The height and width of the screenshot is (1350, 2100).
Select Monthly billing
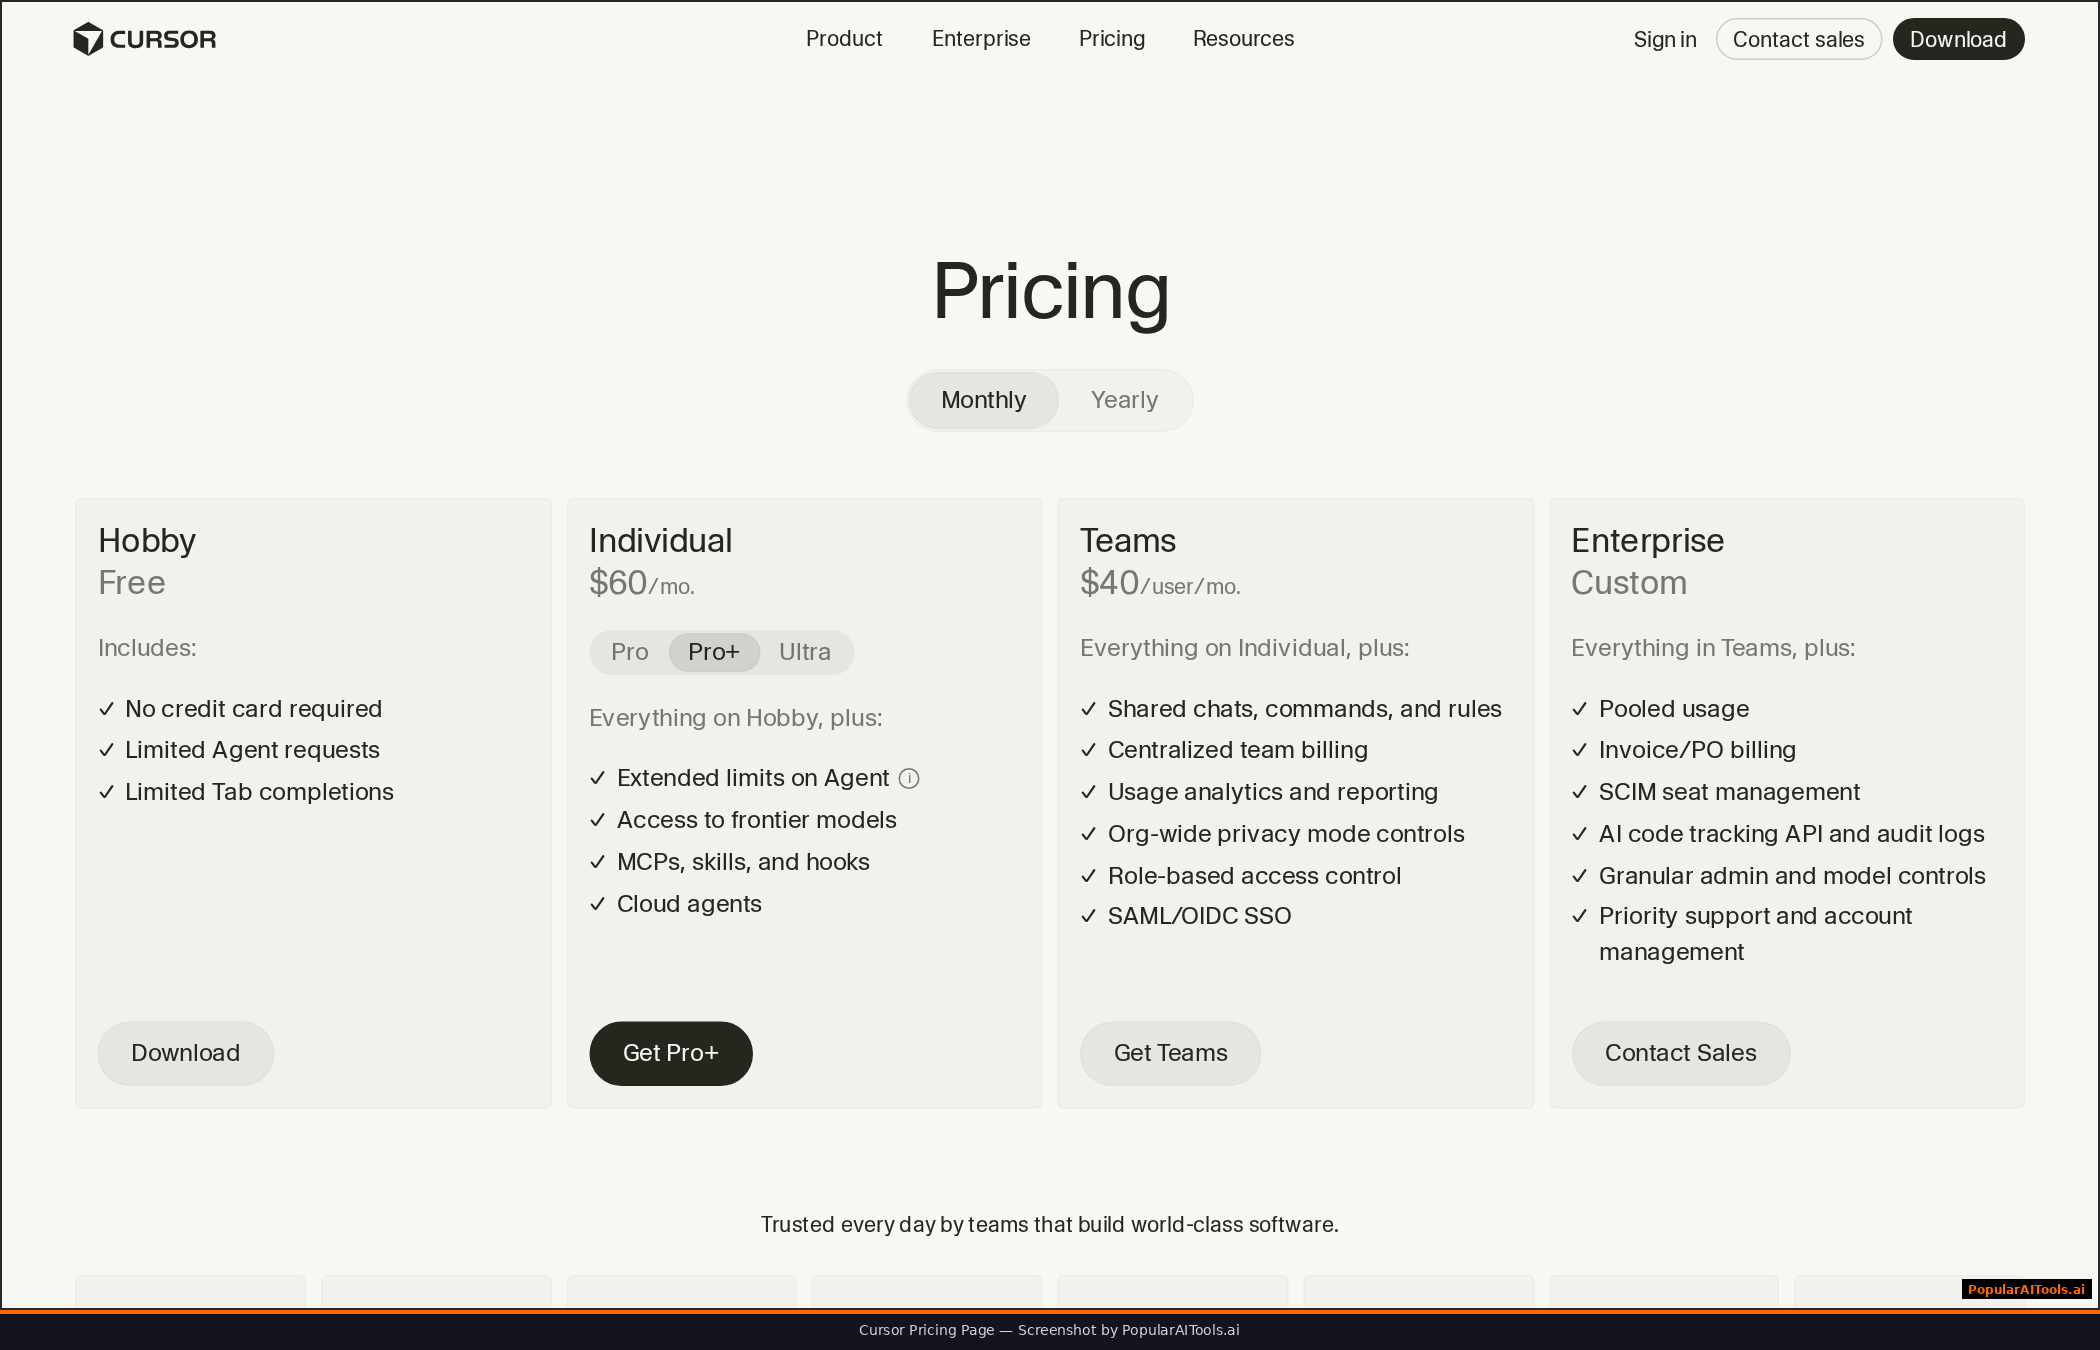click(982, 400)
